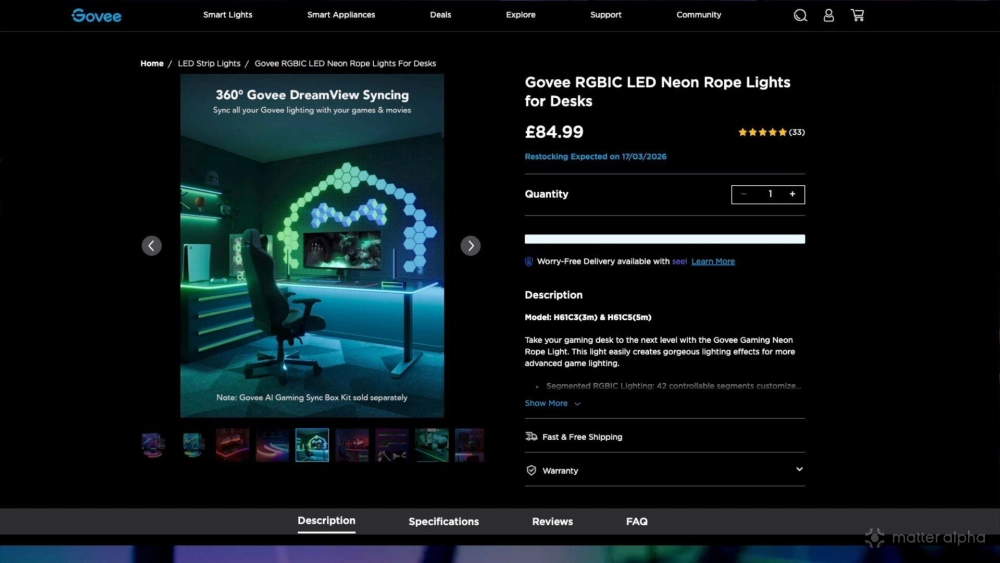Open the user account icon
The image size is (1000, 563).
pos(828,15)
